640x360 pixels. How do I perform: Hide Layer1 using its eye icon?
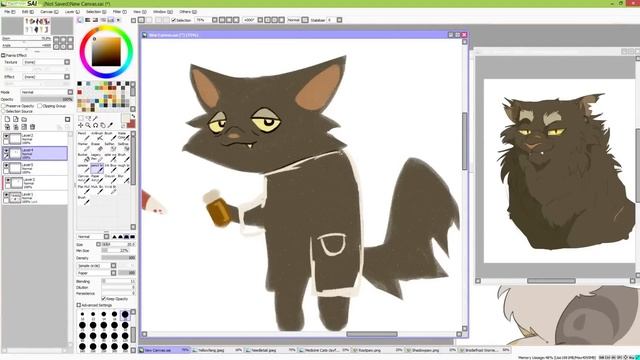(6, 195)
